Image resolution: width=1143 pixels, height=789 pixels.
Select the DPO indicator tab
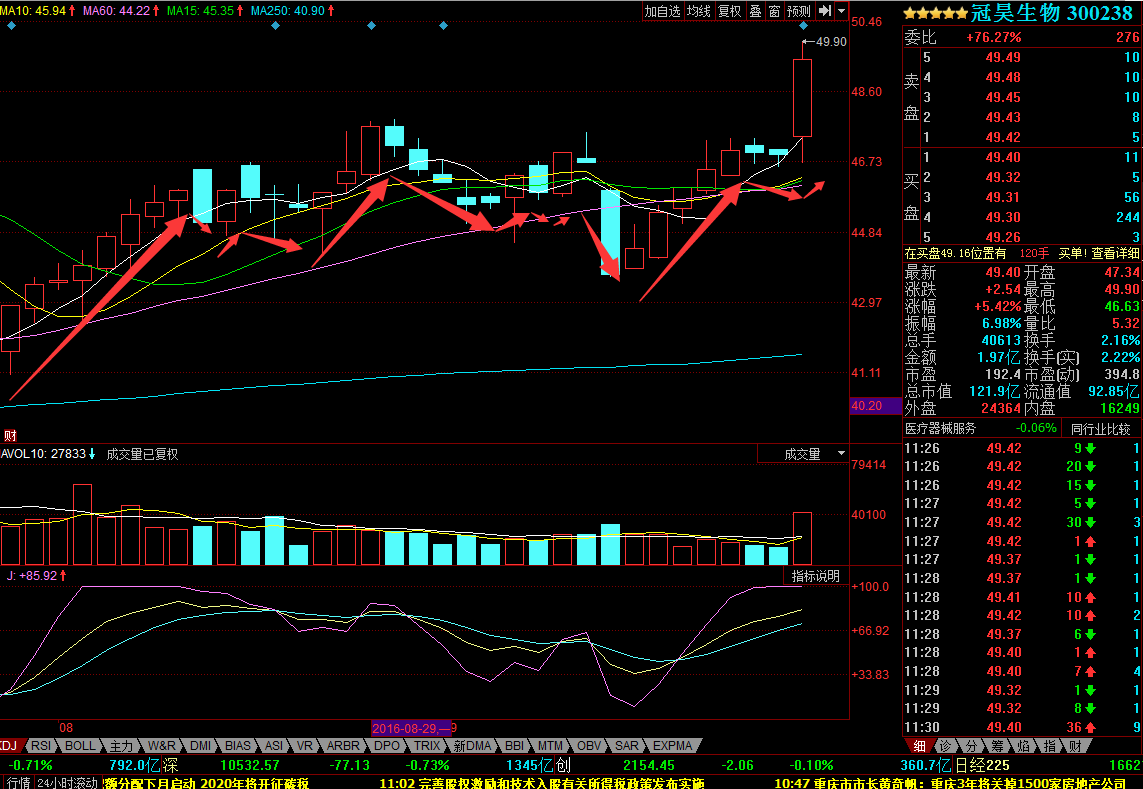(386, 745)
